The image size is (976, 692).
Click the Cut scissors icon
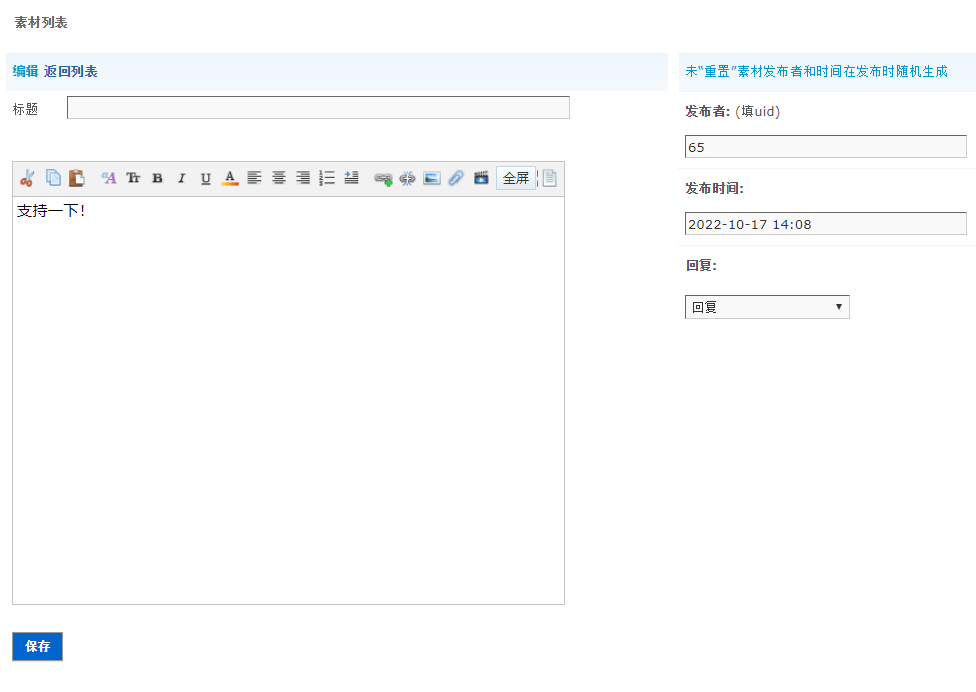coord(27,178)
